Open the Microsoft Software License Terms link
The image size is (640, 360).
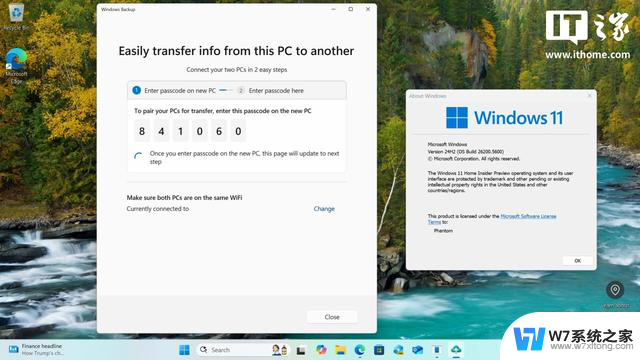pos(492,219)
